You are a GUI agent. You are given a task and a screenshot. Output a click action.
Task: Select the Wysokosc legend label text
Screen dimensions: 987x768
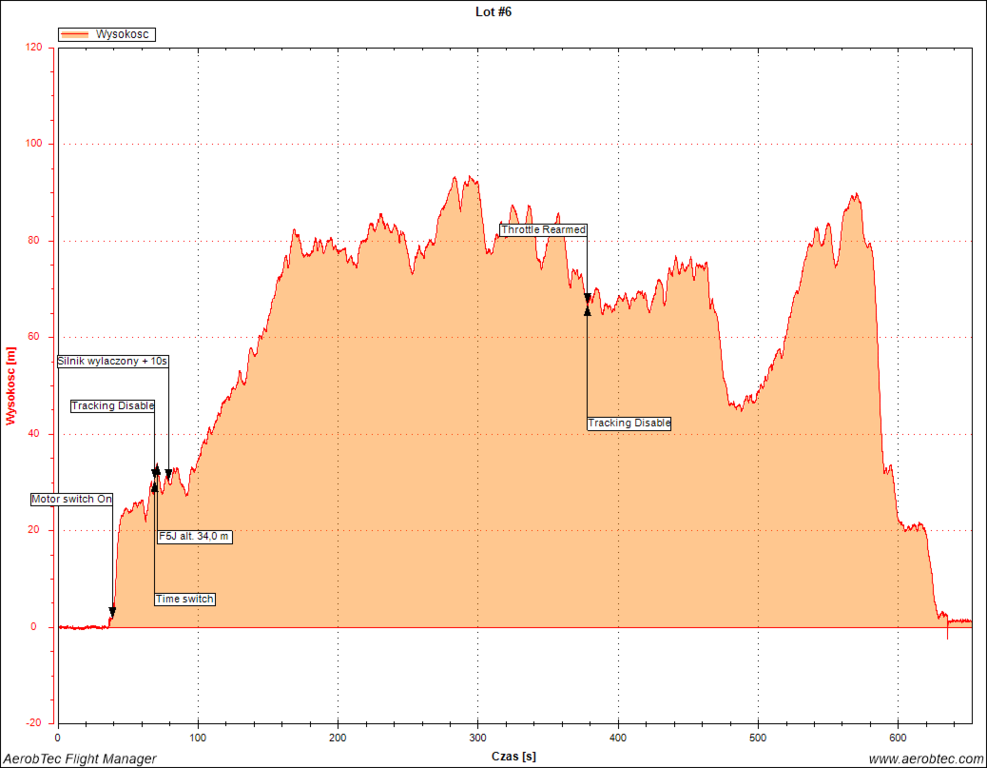(124, 34)
